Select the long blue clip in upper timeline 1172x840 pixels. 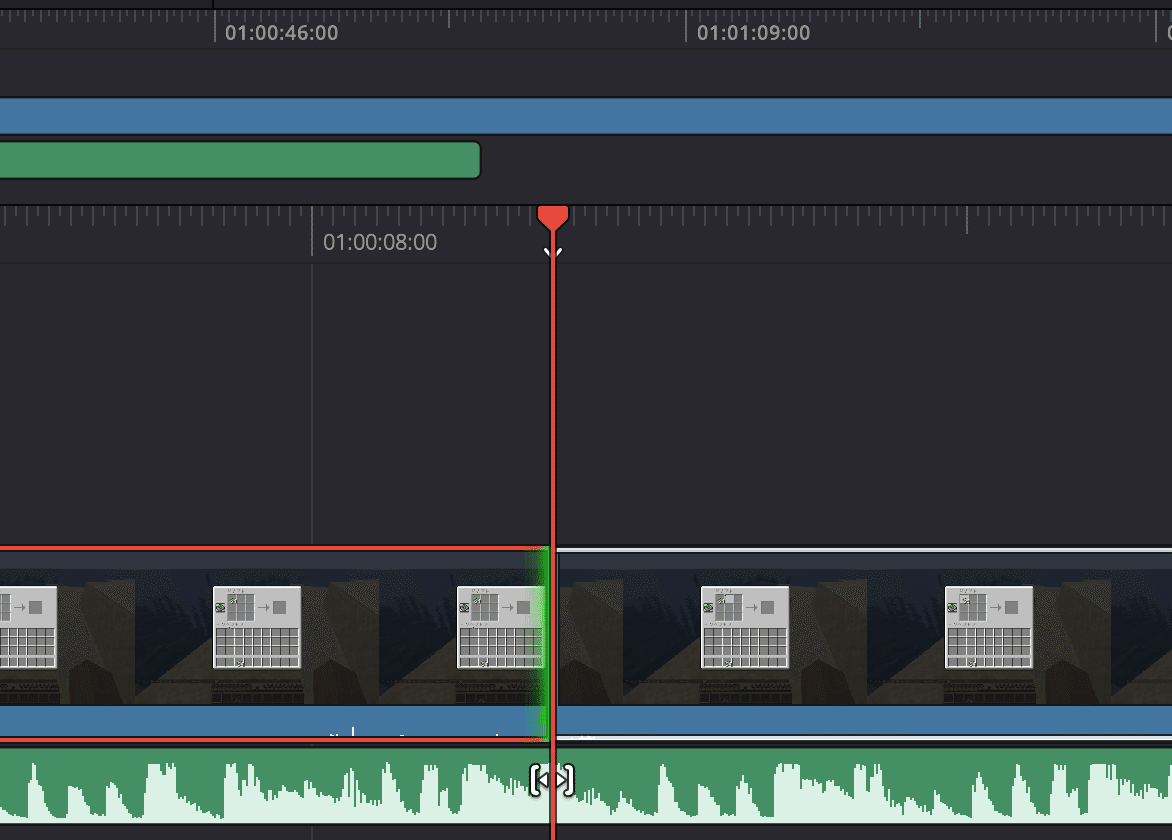586,116
